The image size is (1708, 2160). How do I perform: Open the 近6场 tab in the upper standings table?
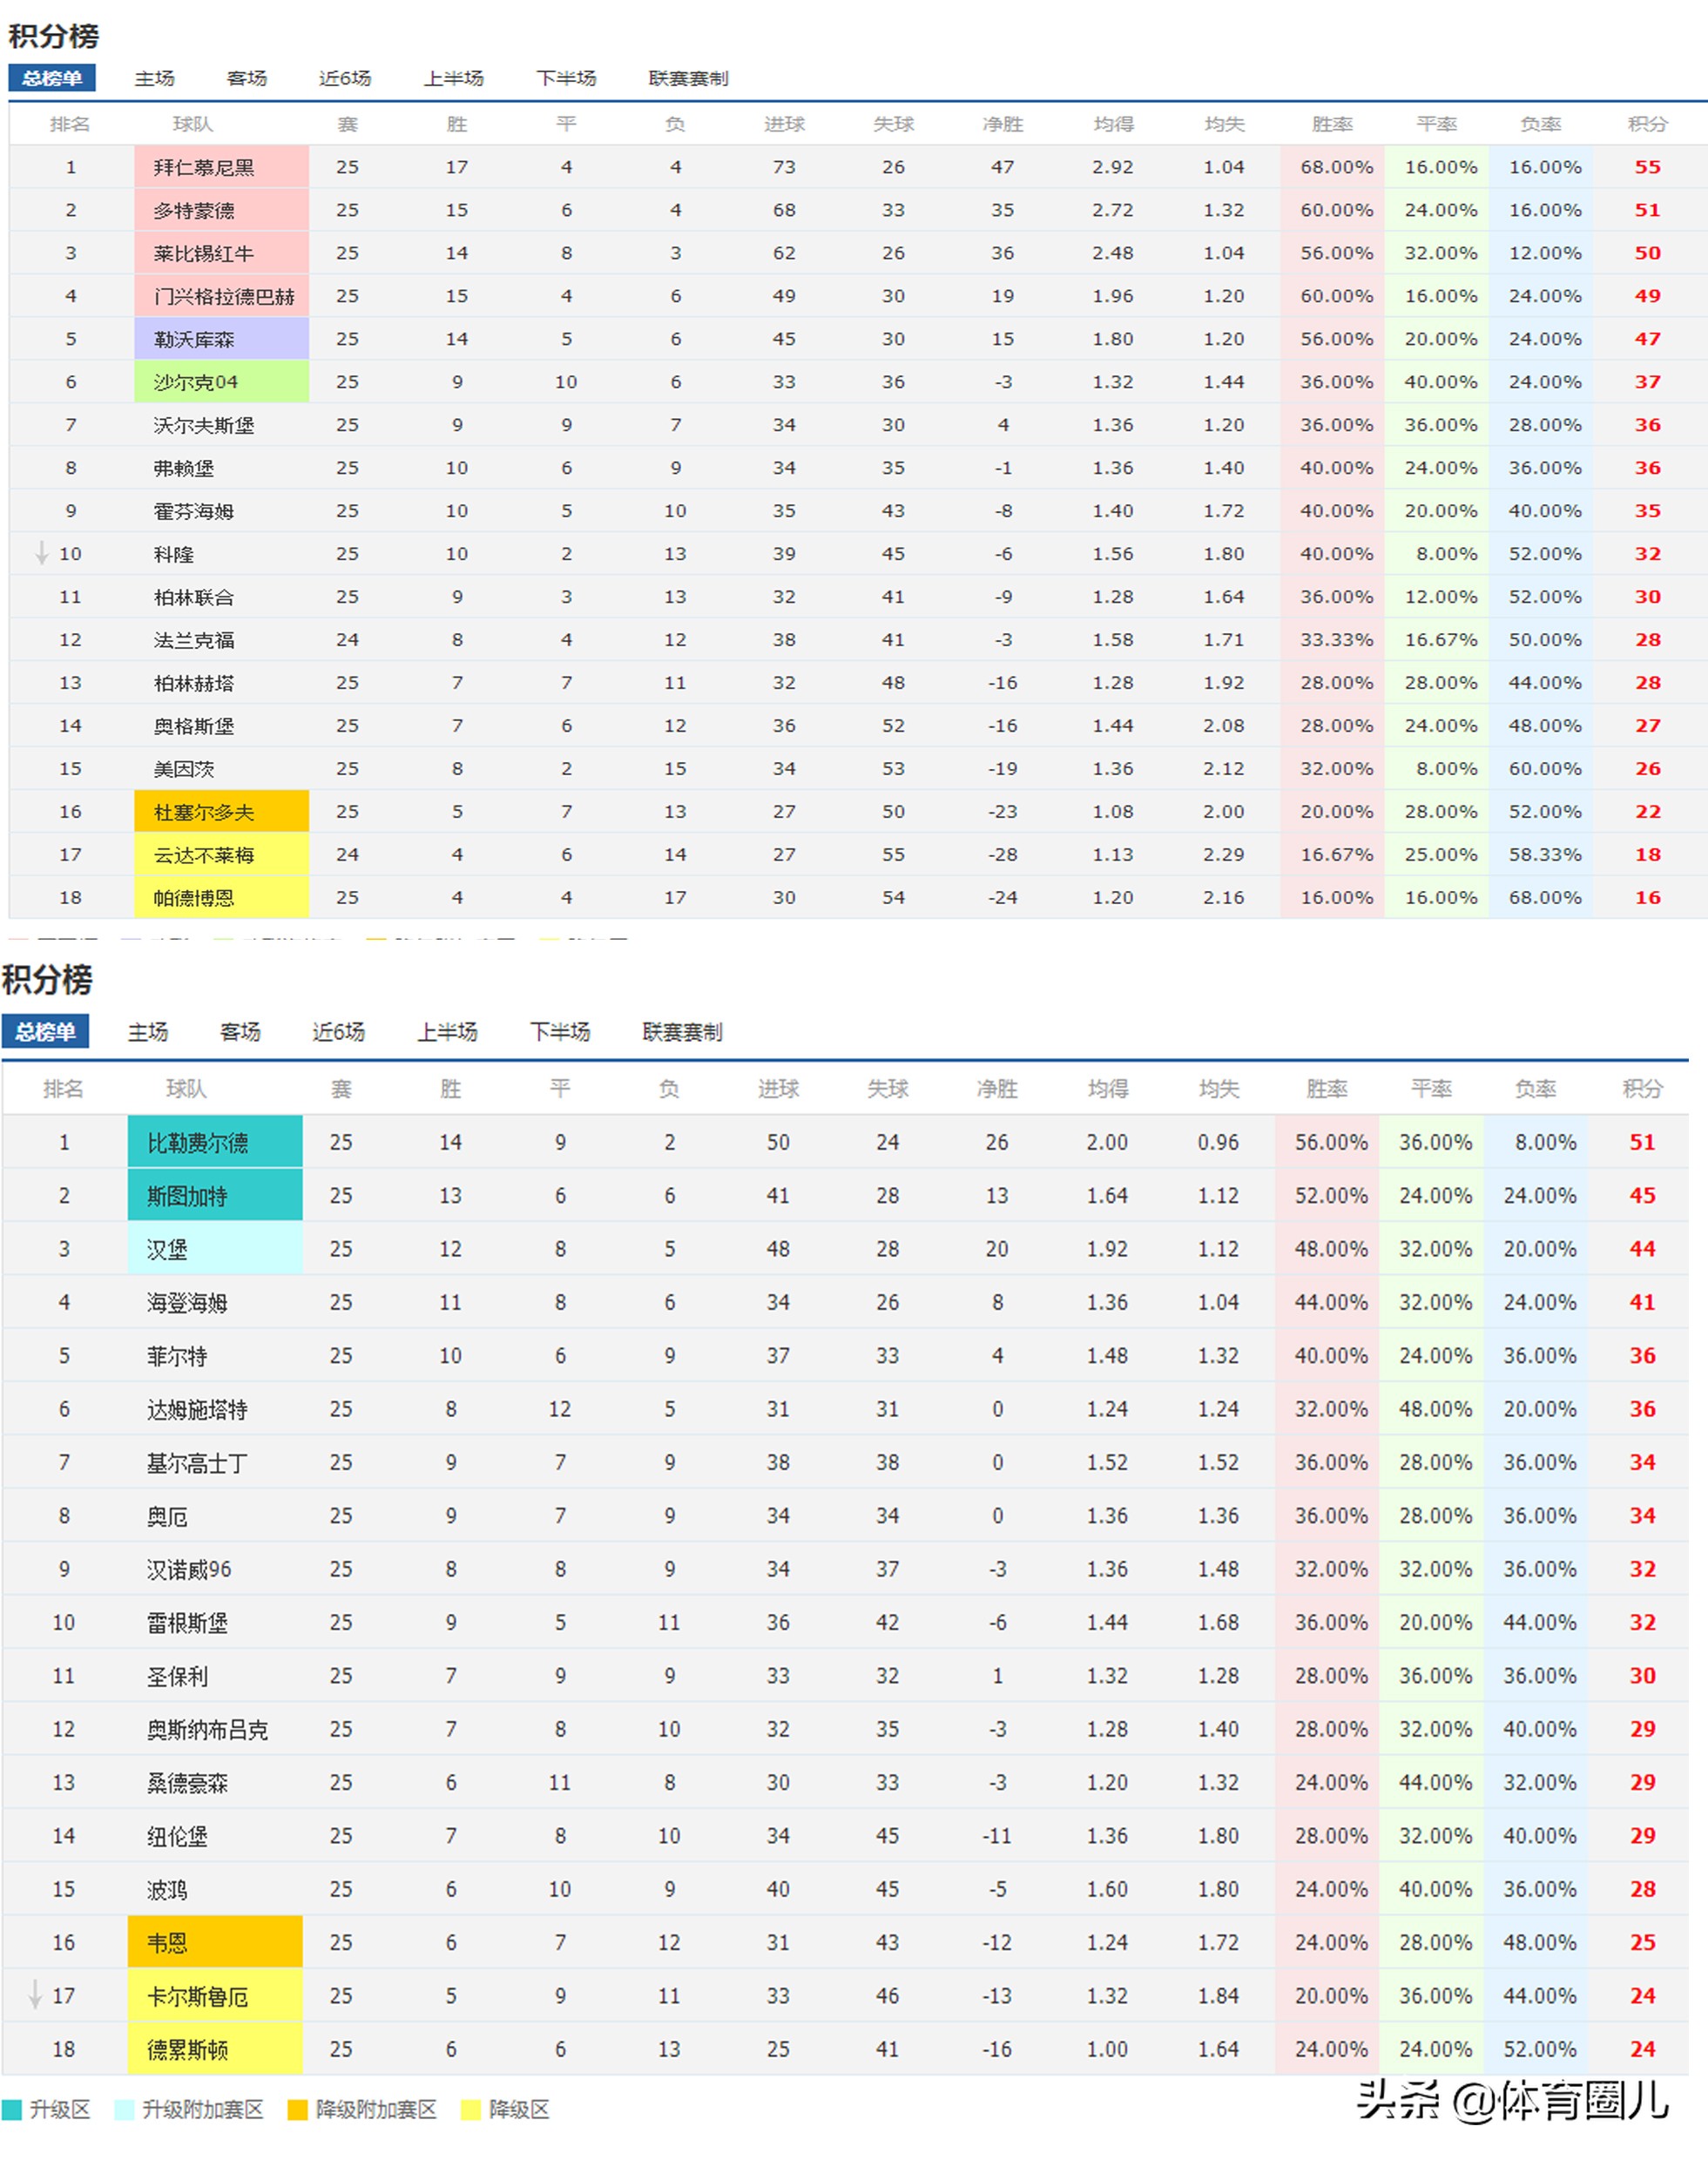(345, 78)
